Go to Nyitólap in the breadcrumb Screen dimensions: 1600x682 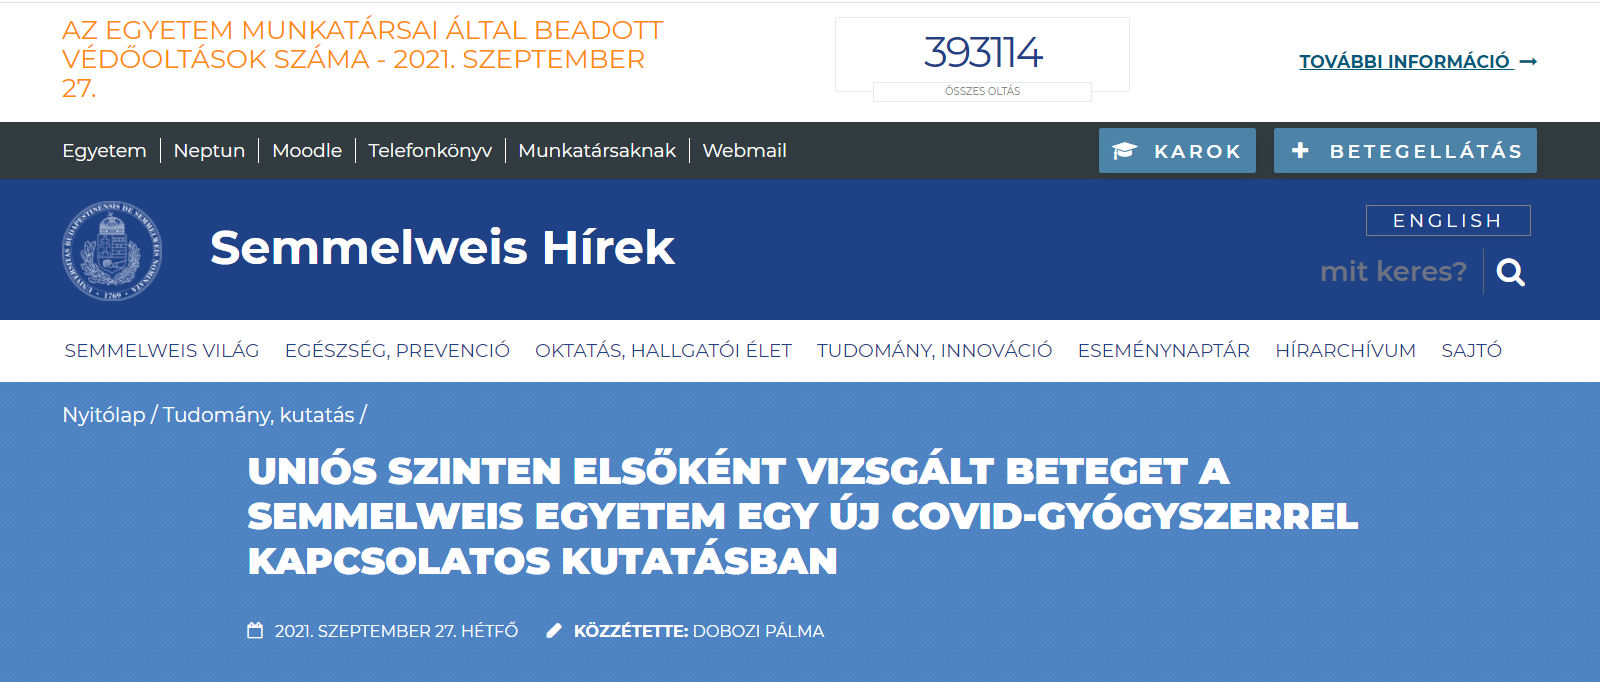[x=104, y=415]
